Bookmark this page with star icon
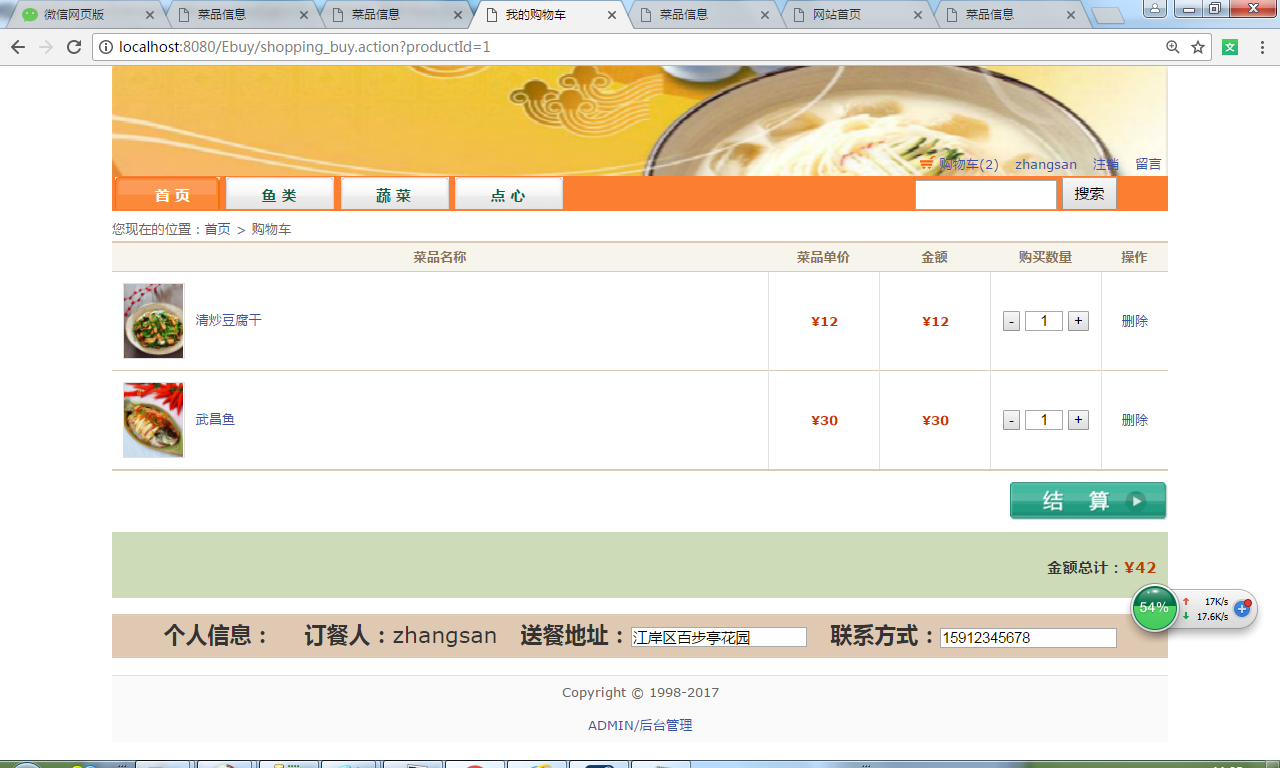Screen dimensions: 1280x768 [1198, 47]
